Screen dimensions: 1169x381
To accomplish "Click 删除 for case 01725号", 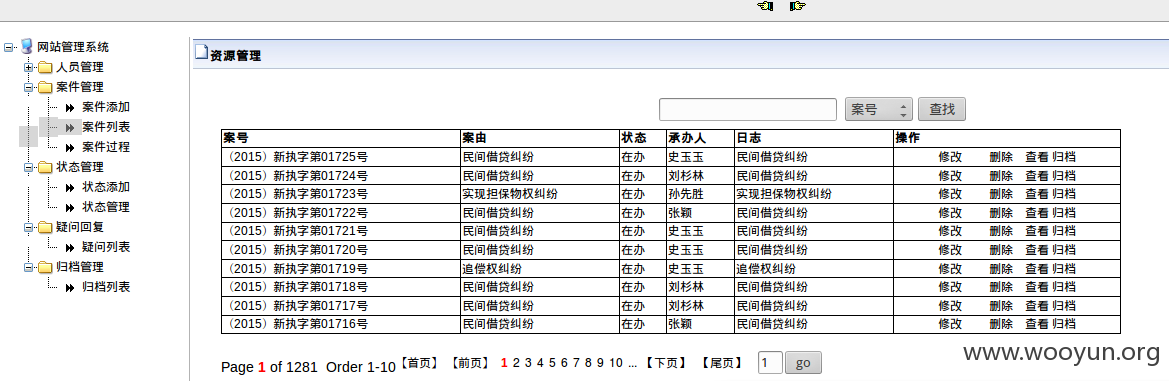I will coord(1001,157).
